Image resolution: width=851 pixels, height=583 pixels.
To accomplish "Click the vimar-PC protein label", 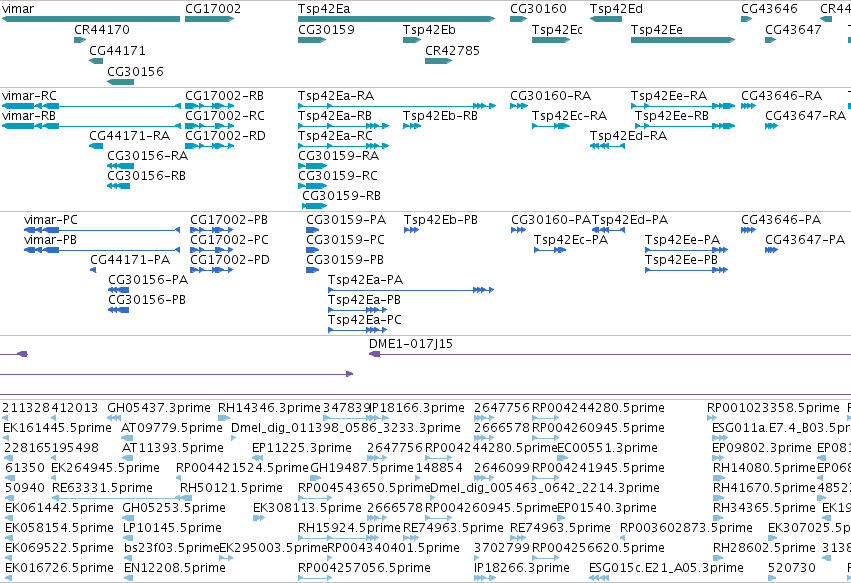I will coord(50,220).
